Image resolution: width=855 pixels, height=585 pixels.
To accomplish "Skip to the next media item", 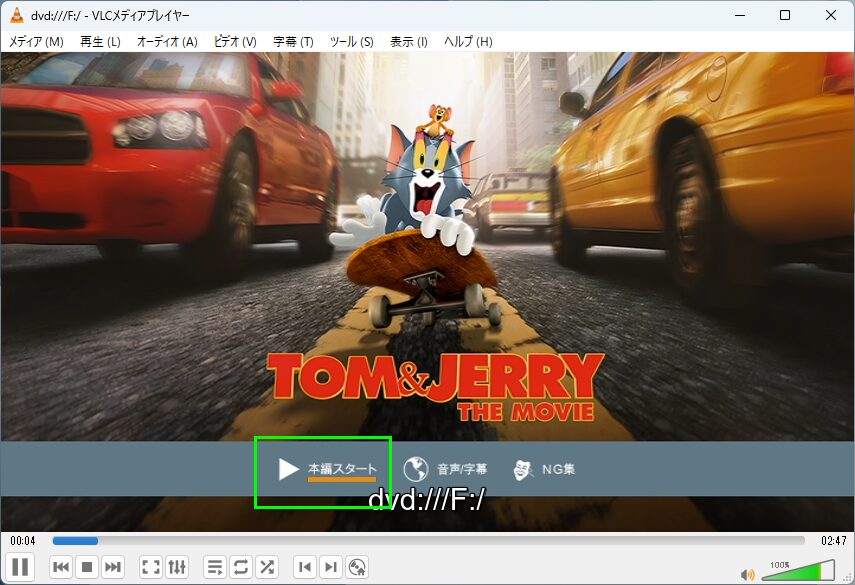I will pyautogui.click(x=112, y=567).
